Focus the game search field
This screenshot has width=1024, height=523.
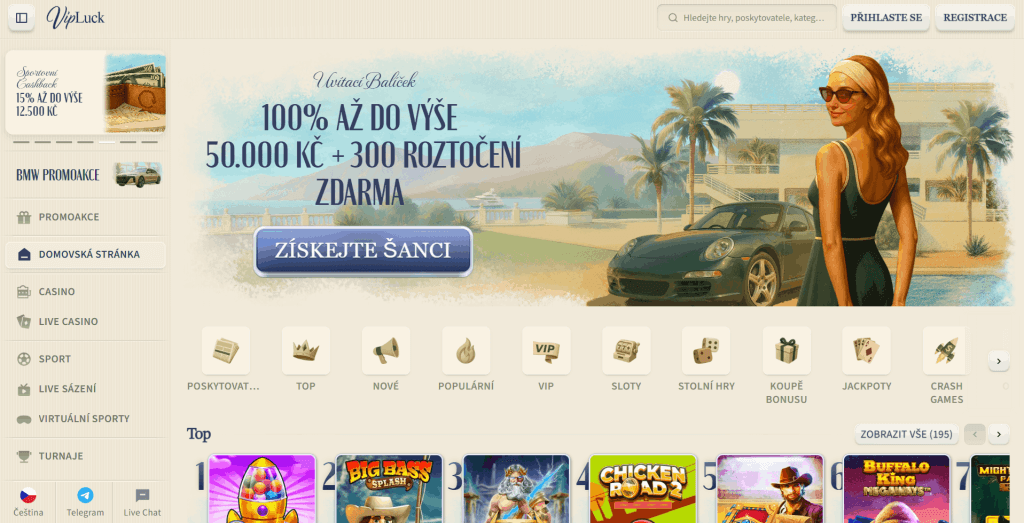[746, 18]
